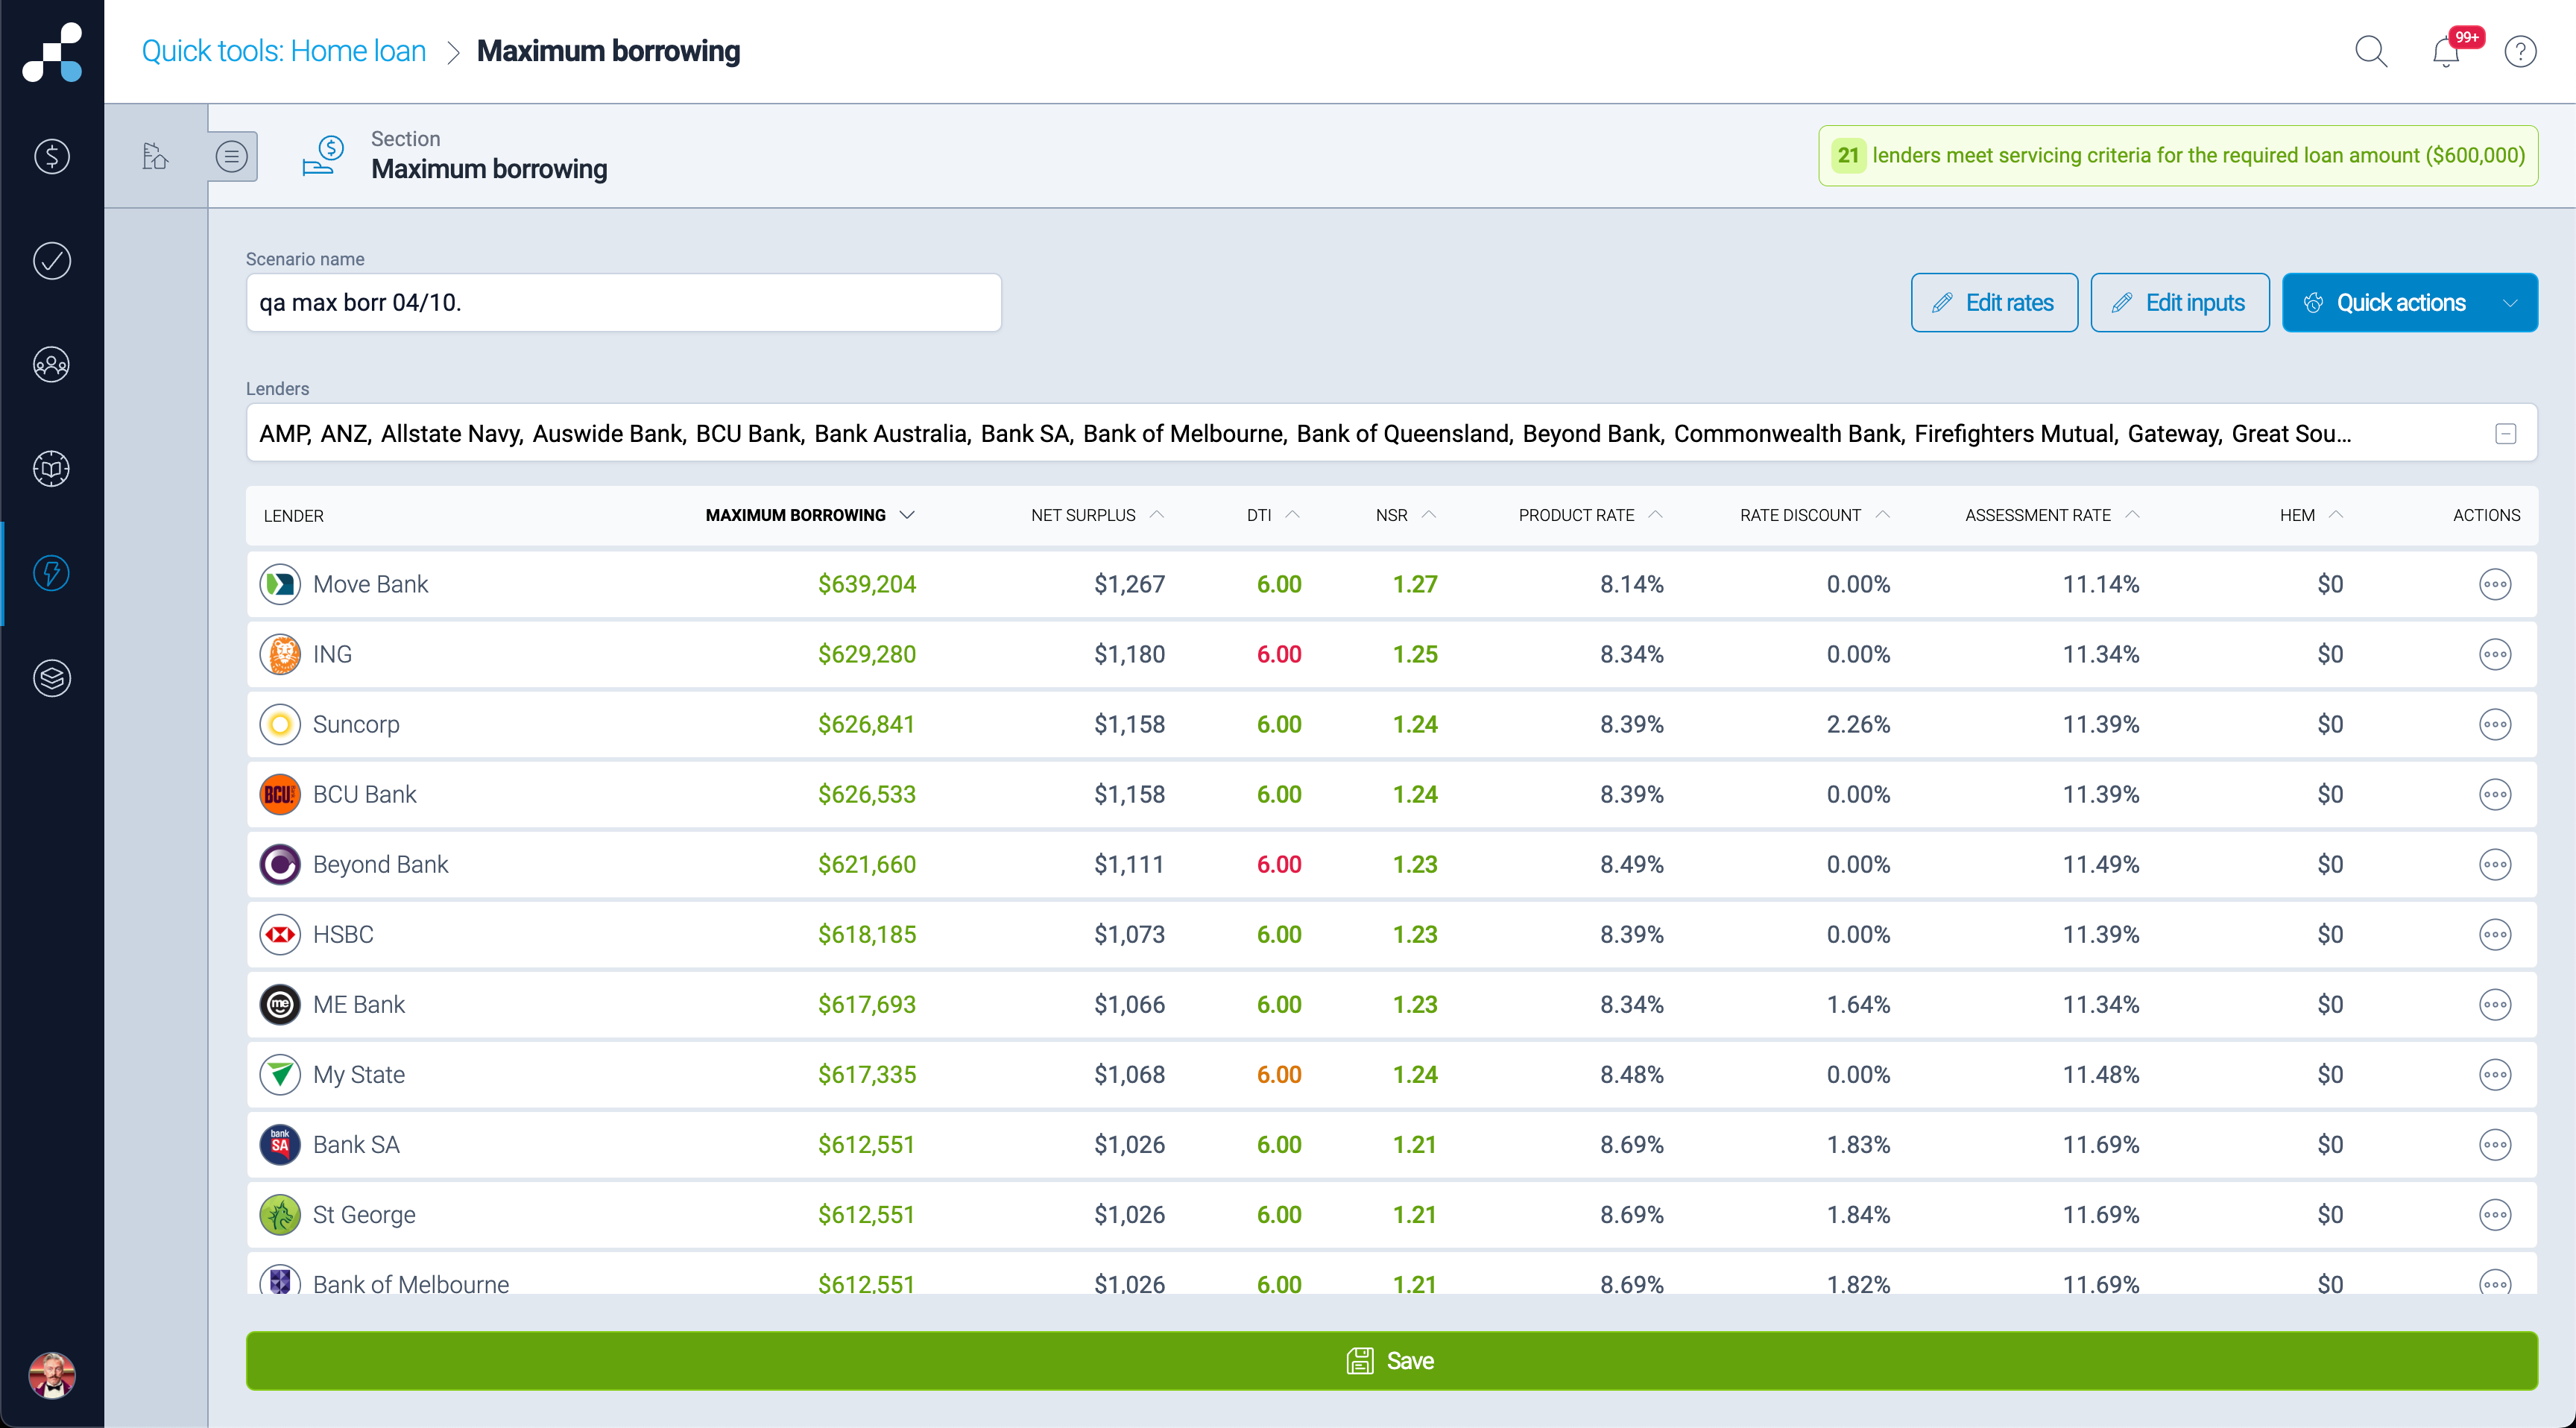
Task: Open actions menu for Move Bank row
Action: (2495, 584)
